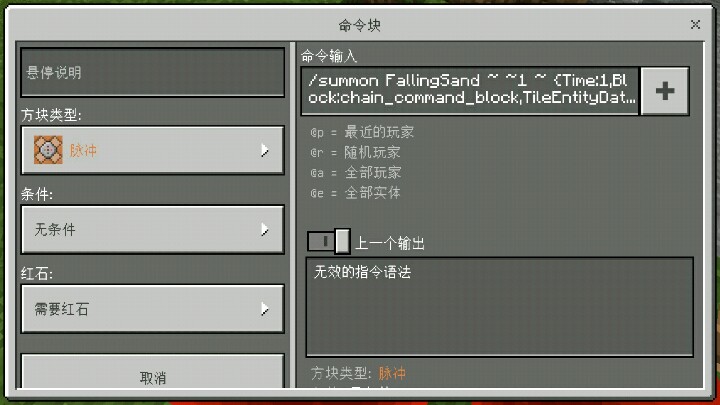
Task: Click the @a = 全部玩家 hint
Action: (x=355, y=173)
